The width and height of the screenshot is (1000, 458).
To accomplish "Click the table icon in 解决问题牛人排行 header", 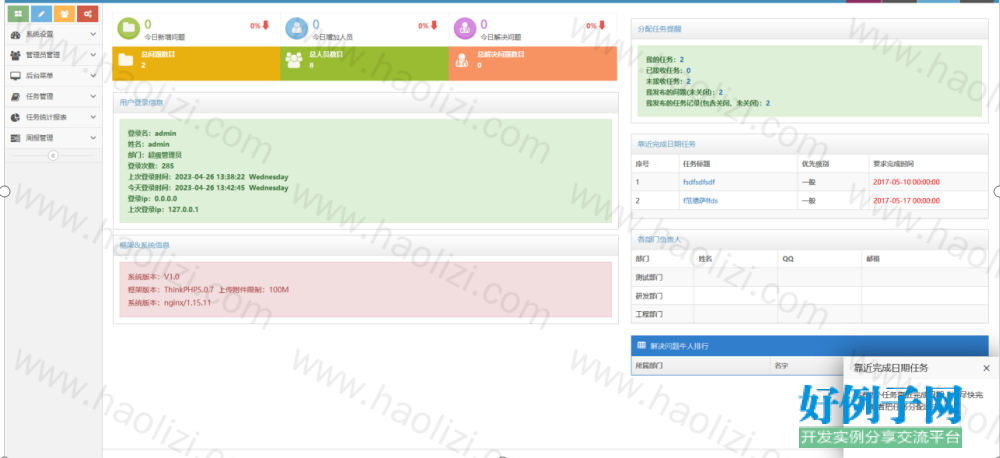I will [x=641, y=346].
